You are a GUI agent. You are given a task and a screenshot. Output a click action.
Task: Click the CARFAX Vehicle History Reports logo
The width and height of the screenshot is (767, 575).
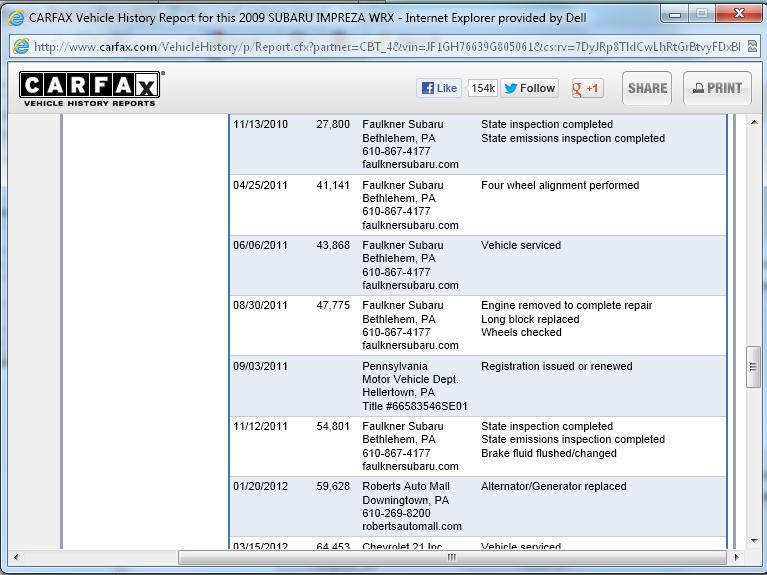90,89
